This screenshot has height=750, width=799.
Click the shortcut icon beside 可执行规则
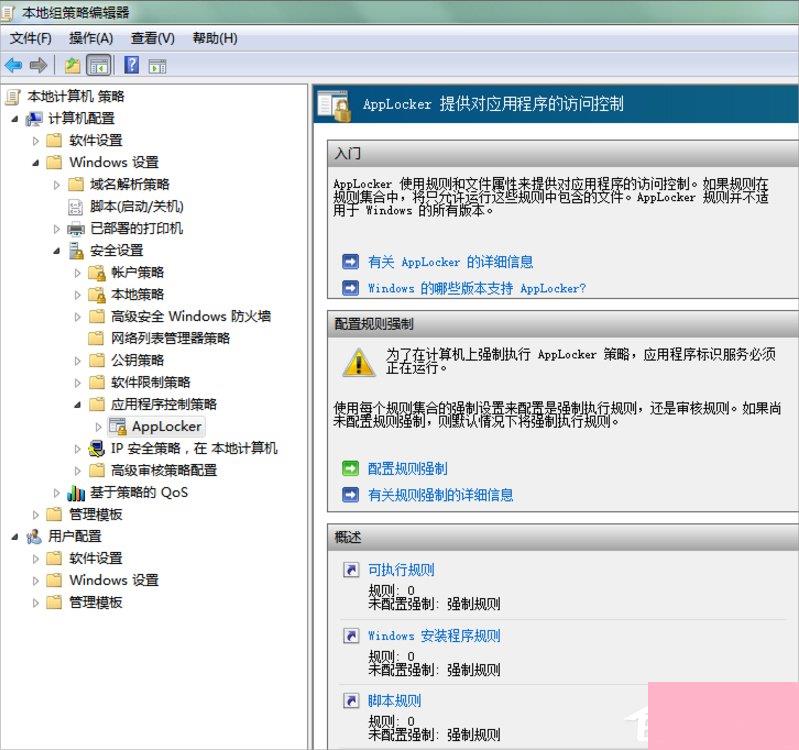coord(351,569)
